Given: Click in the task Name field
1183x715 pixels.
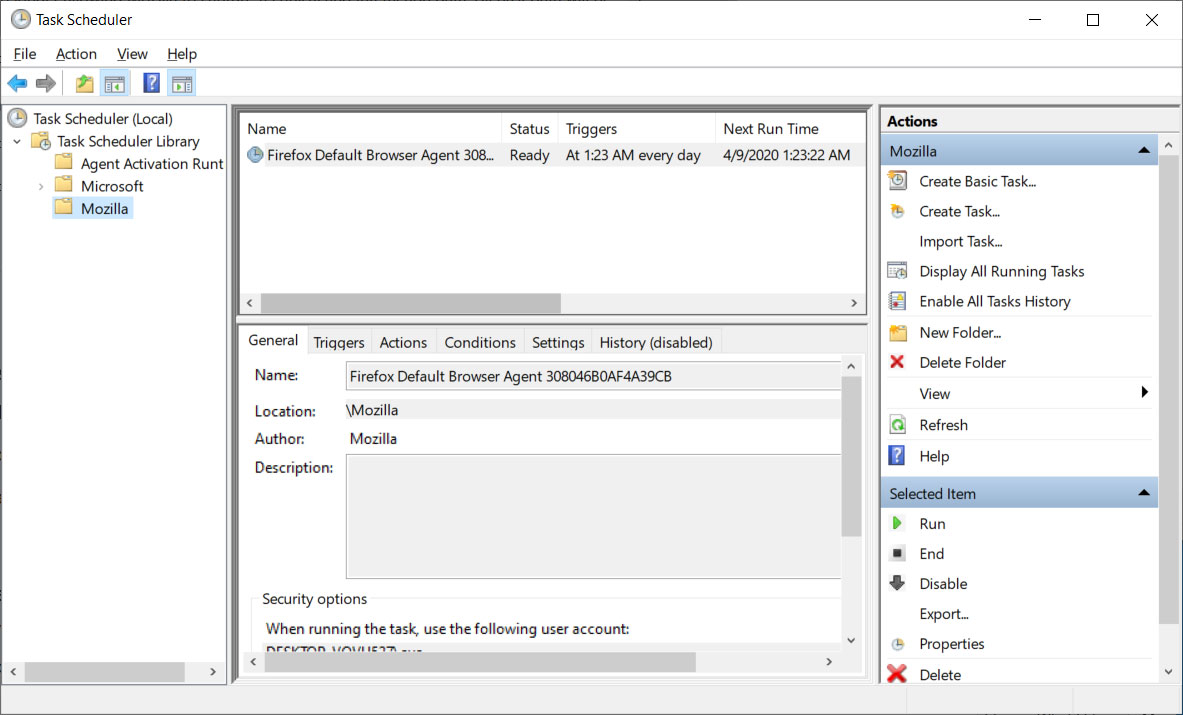Looking at the screenshot, I should (x=593, y=376).
